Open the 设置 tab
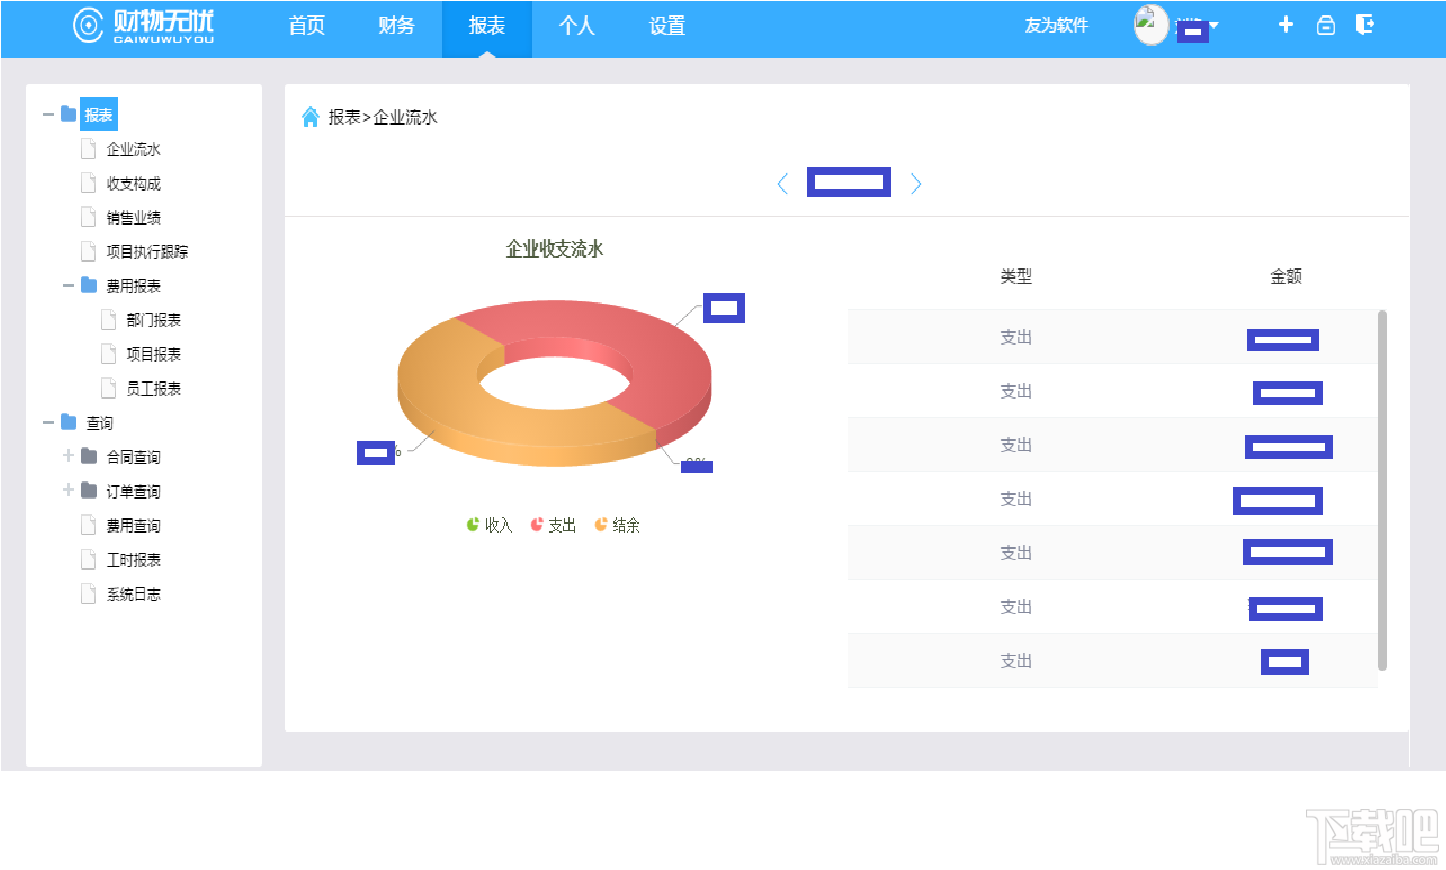This screenshot has width=1446, height=870. tap(667, 26)
